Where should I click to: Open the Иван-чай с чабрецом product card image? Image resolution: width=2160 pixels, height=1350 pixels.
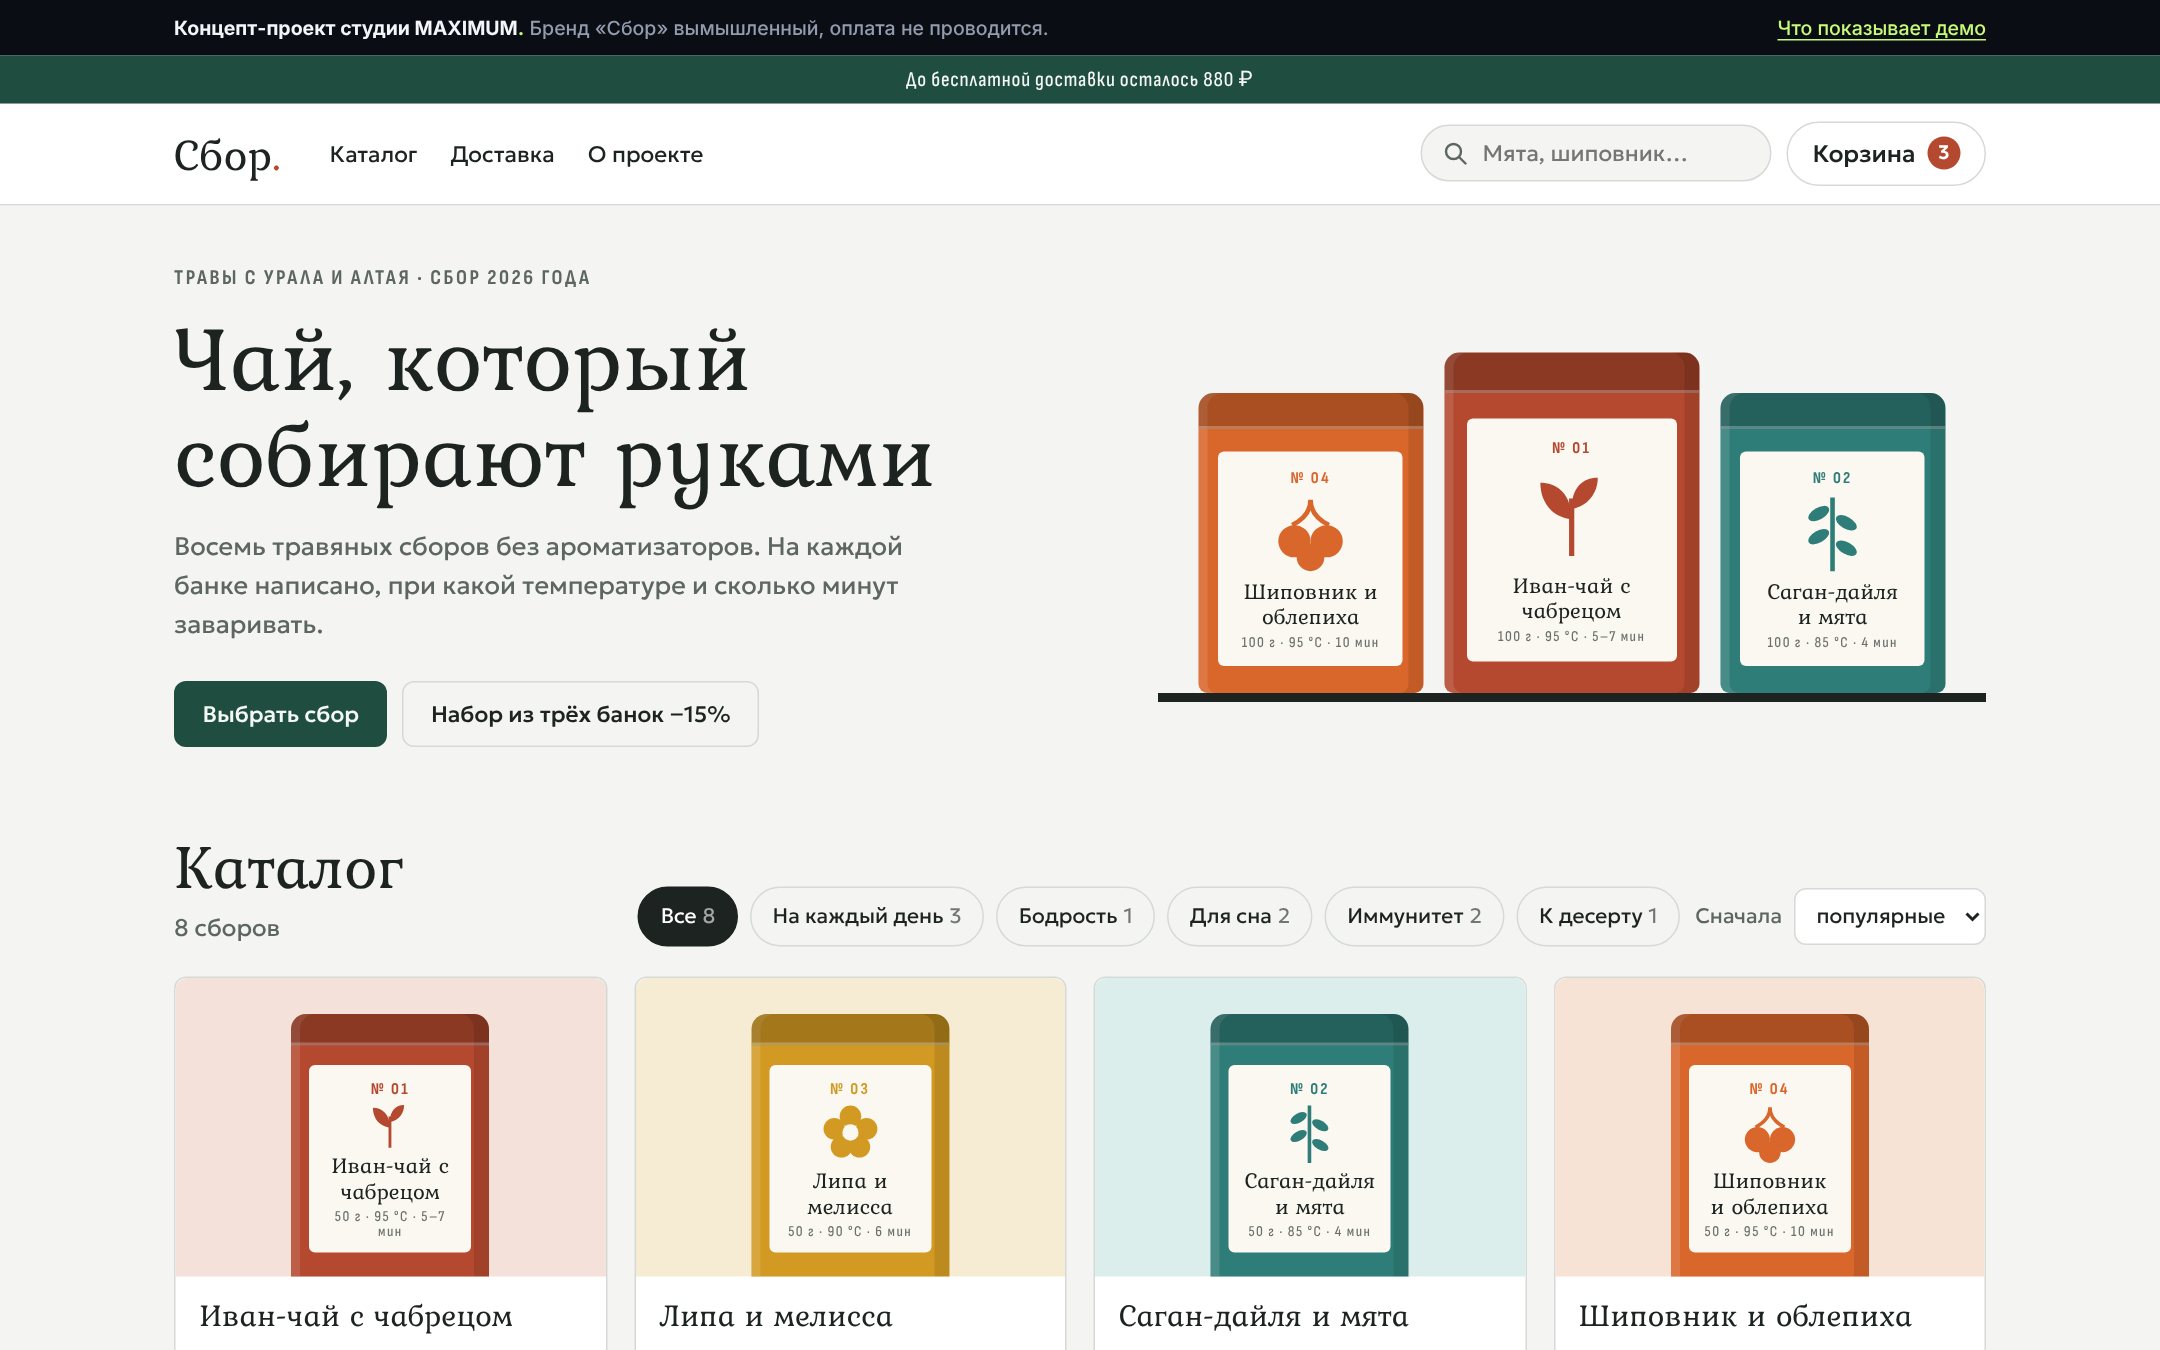pyautogui.click(x=390, y=1127)
